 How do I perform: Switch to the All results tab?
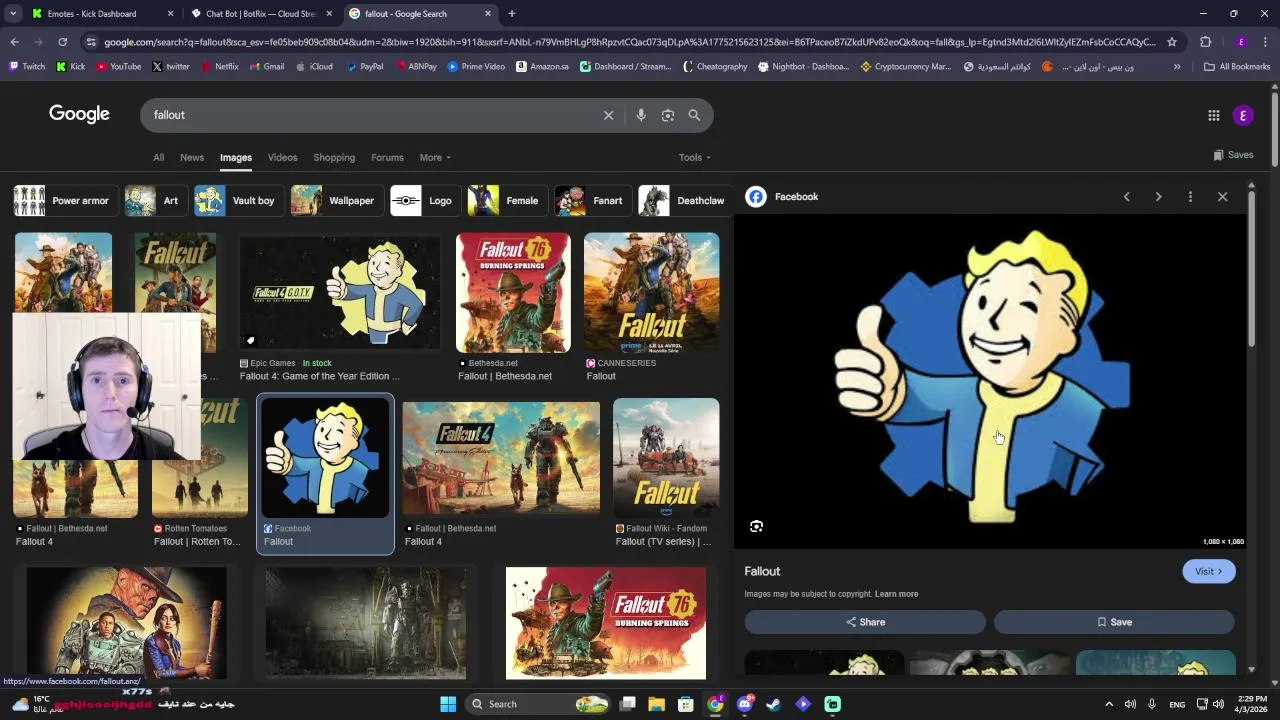coord(158,157)
